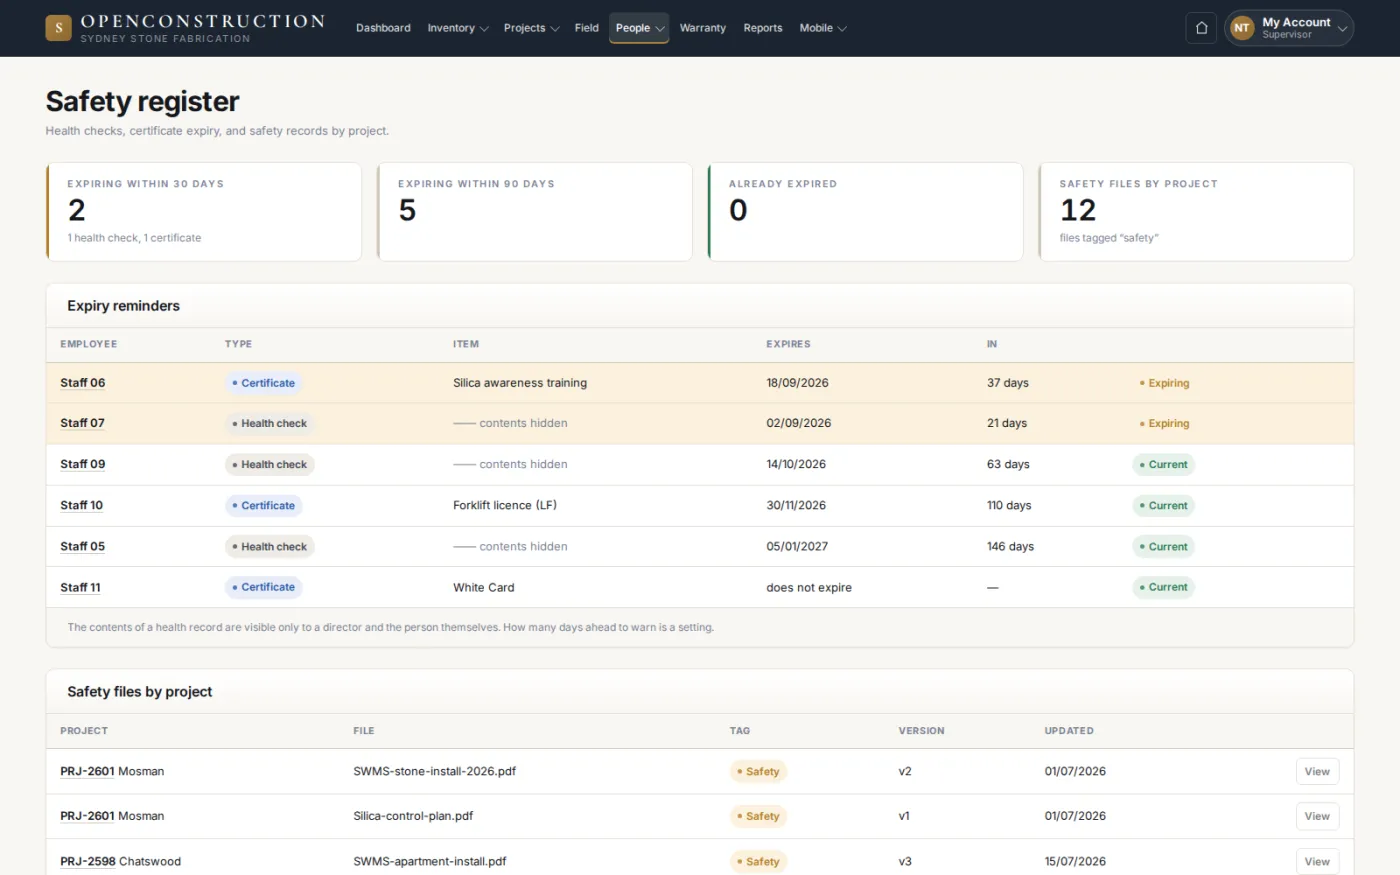Click the Expiring within 30 days card

coord(204,212)
